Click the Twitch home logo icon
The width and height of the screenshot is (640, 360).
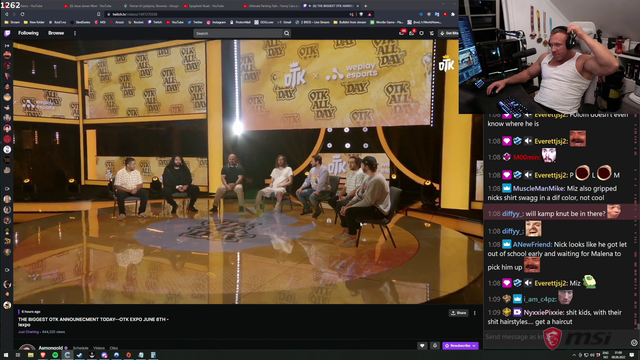7,33
